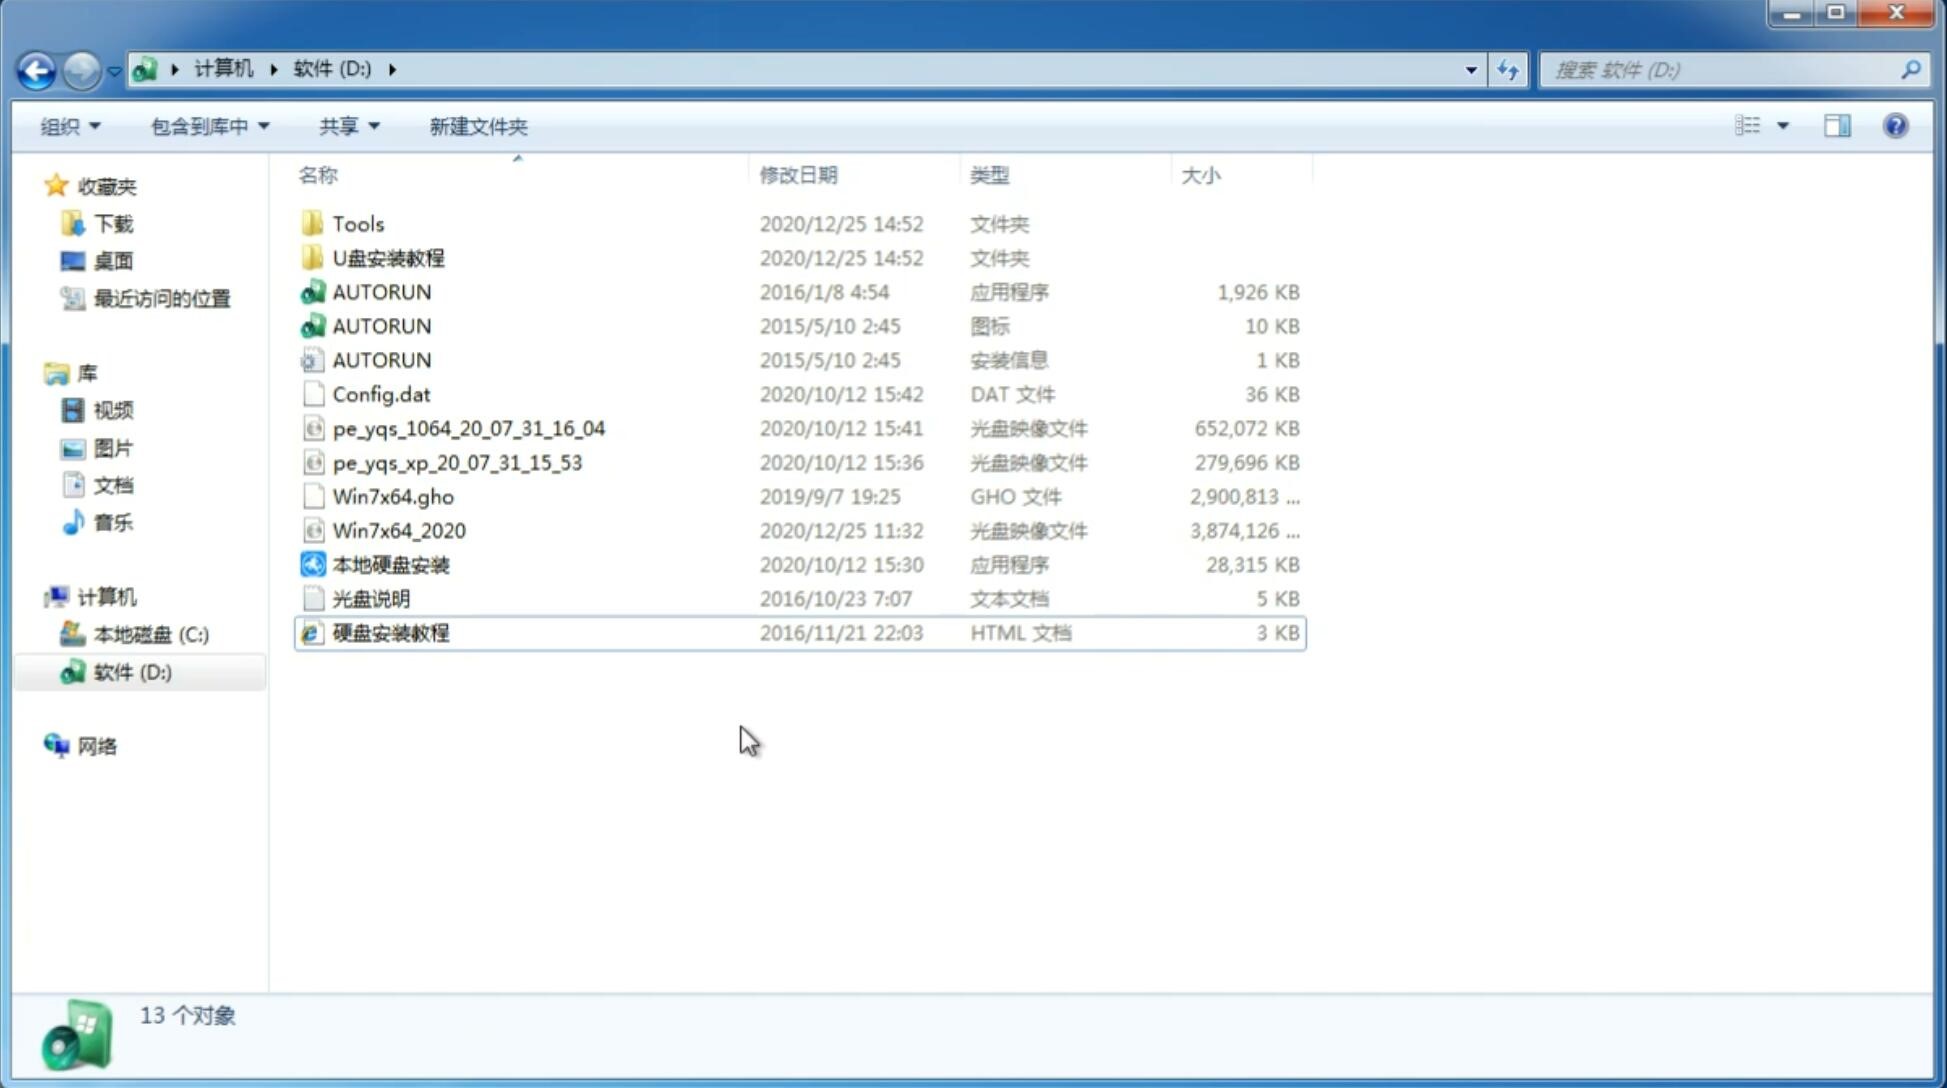Toggle preview pane visibility icon
The width and height of the screenshot is (1947, 1088).
1836,126
